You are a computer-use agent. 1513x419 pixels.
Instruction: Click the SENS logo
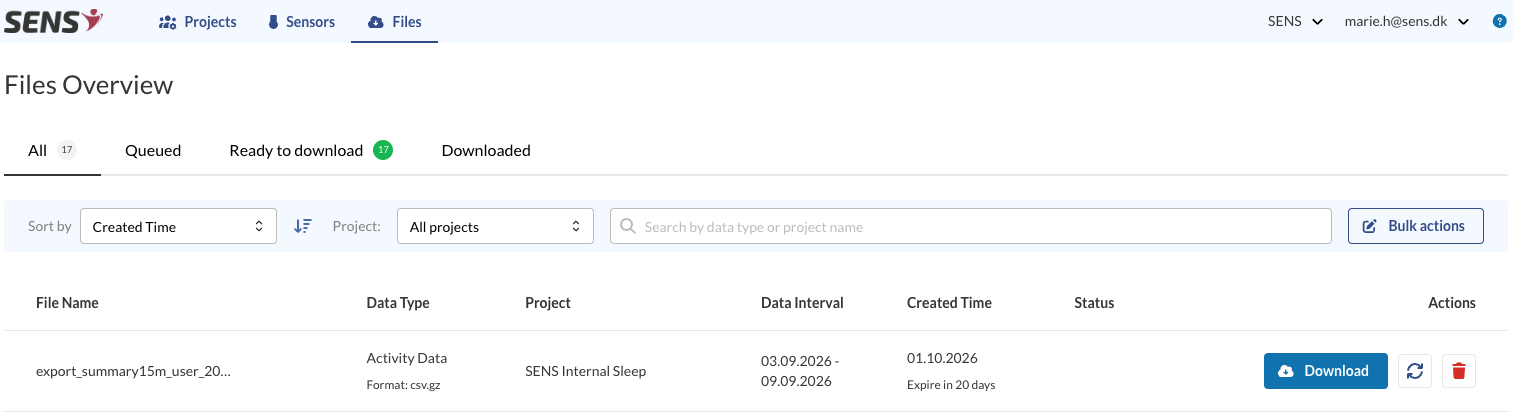(x=53, y=20)
